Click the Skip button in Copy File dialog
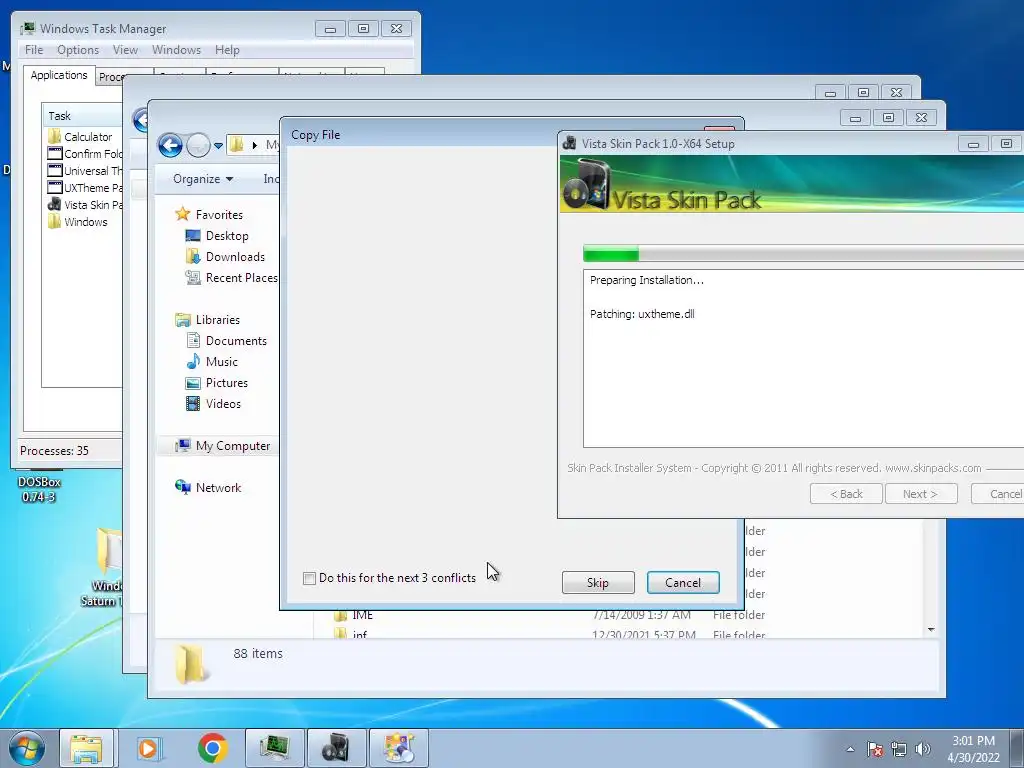 click(x=598, y=583)
